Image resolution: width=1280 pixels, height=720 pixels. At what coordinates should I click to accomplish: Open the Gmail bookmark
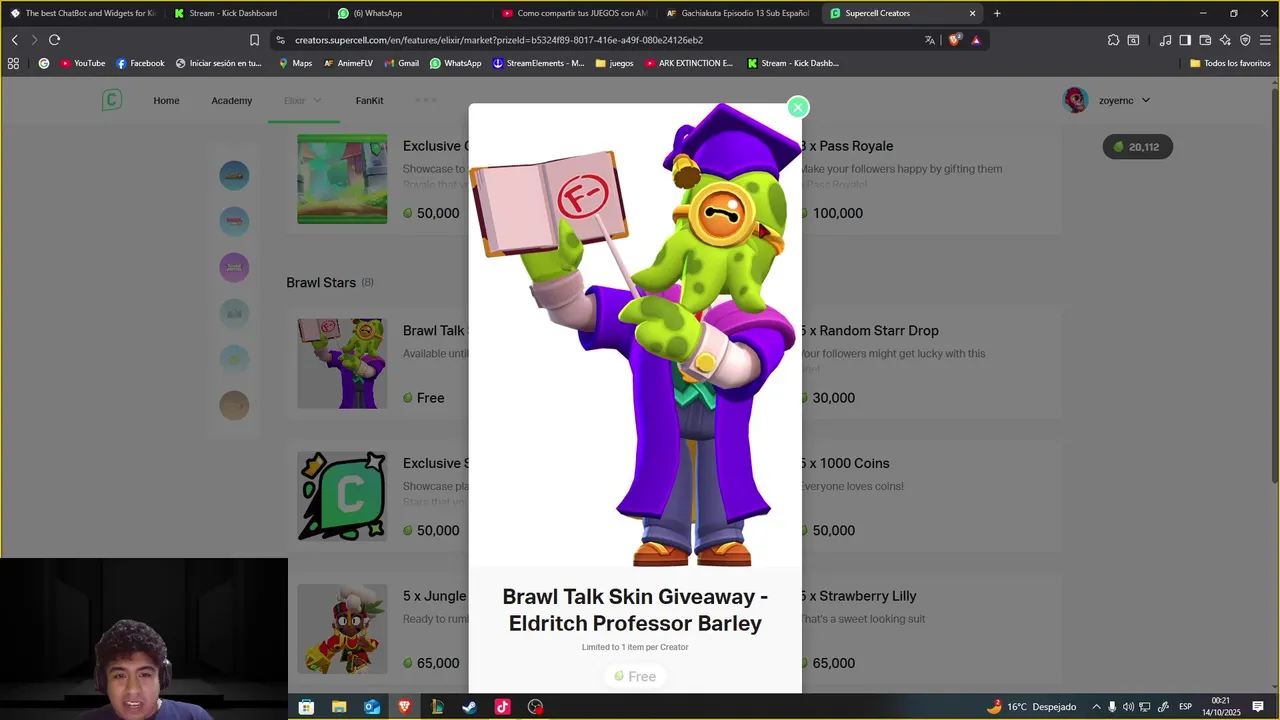[x=401, y=63]
